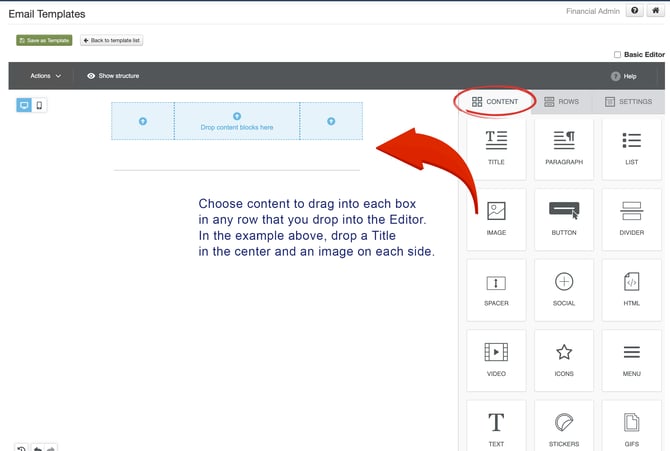Select the Icons content block
The image size is (670, 451).
564,360
